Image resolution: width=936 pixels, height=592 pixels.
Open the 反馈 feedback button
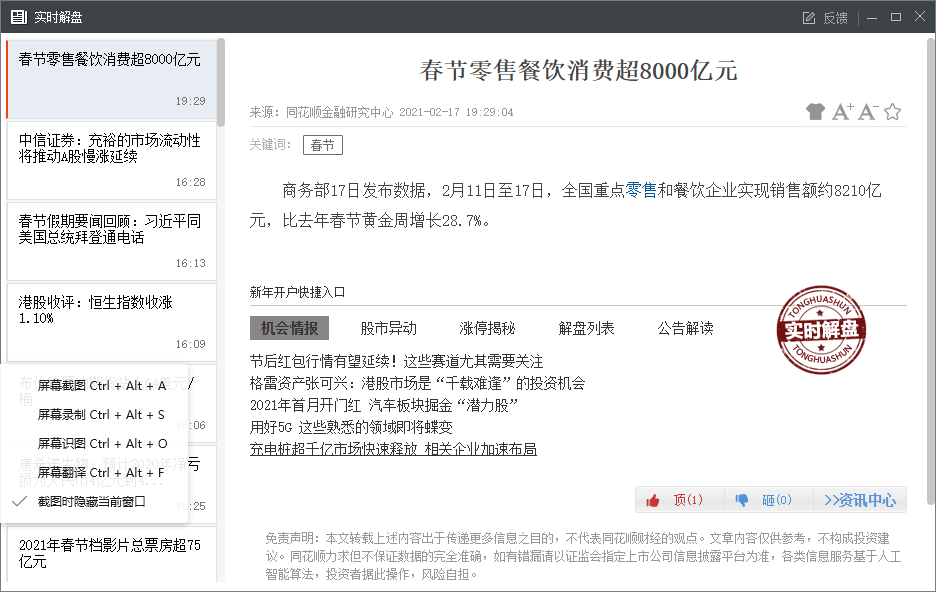click(x=825, y=18)
